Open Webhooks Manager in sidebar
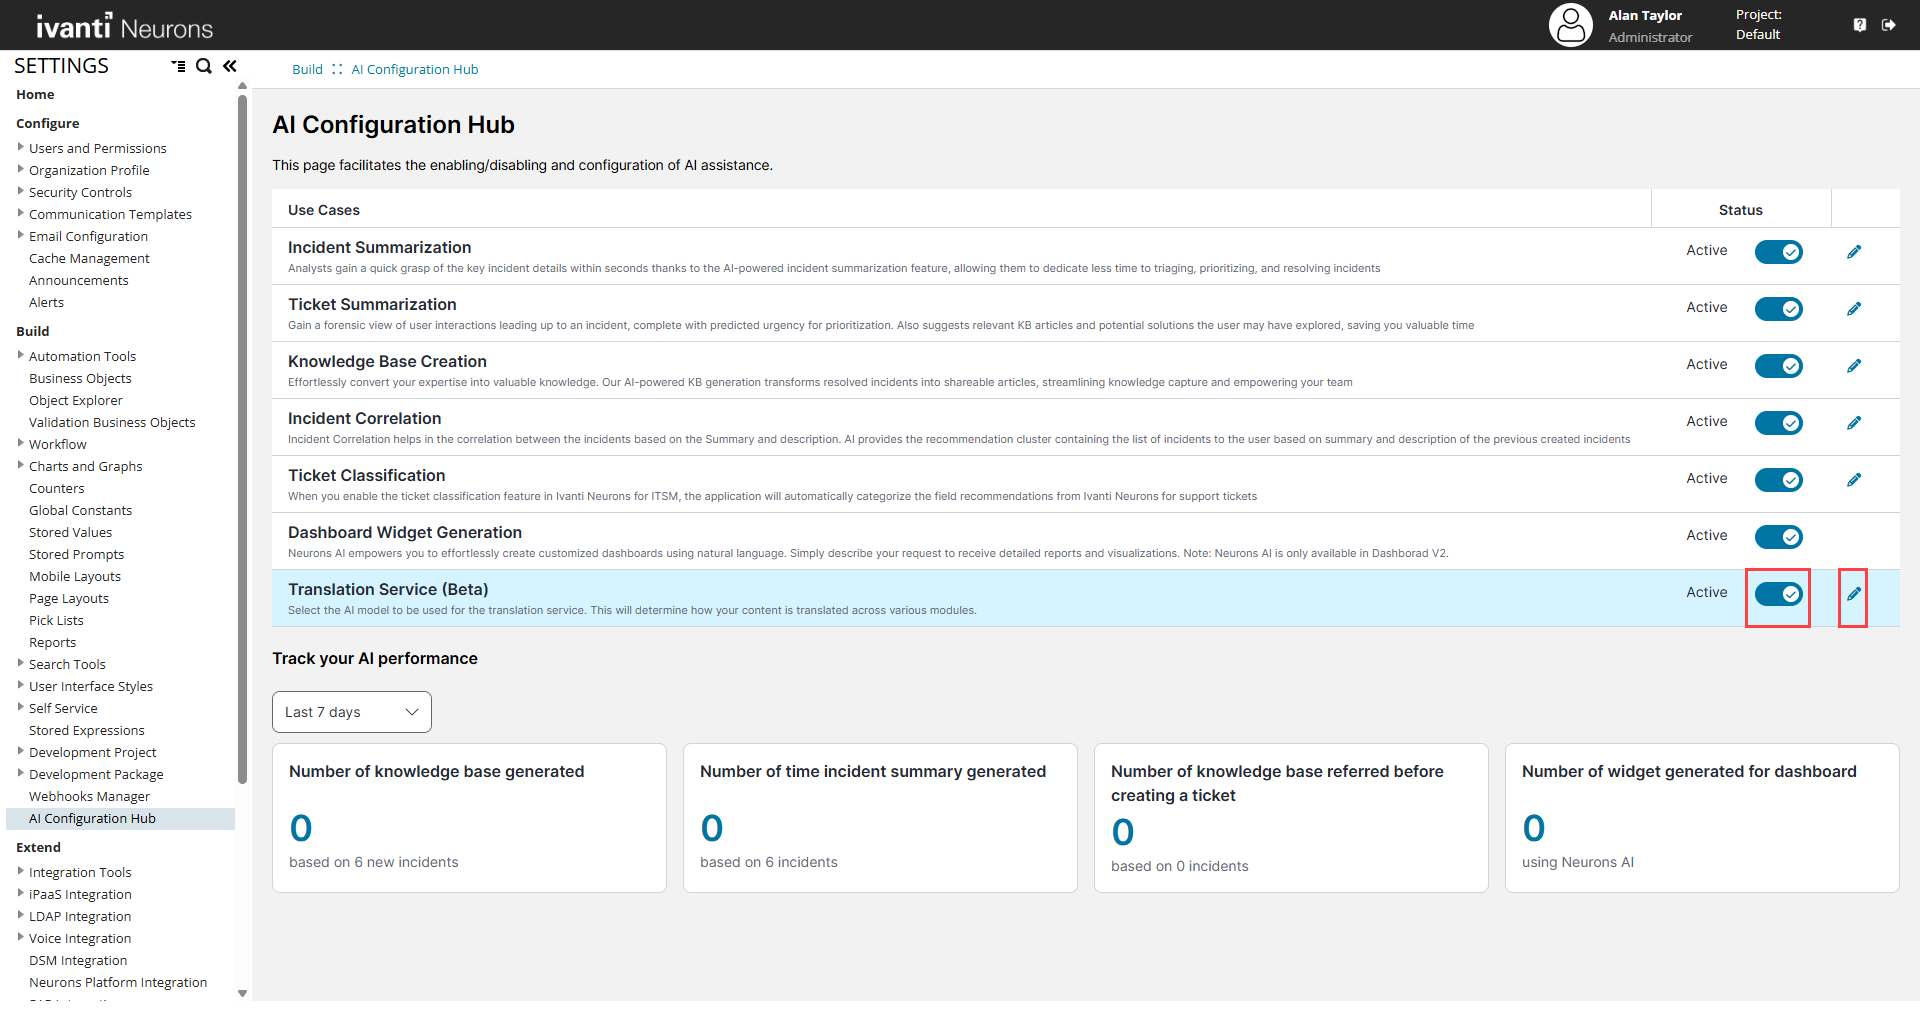Screen dimensions: 1920x1031 [x=89, y=797]
